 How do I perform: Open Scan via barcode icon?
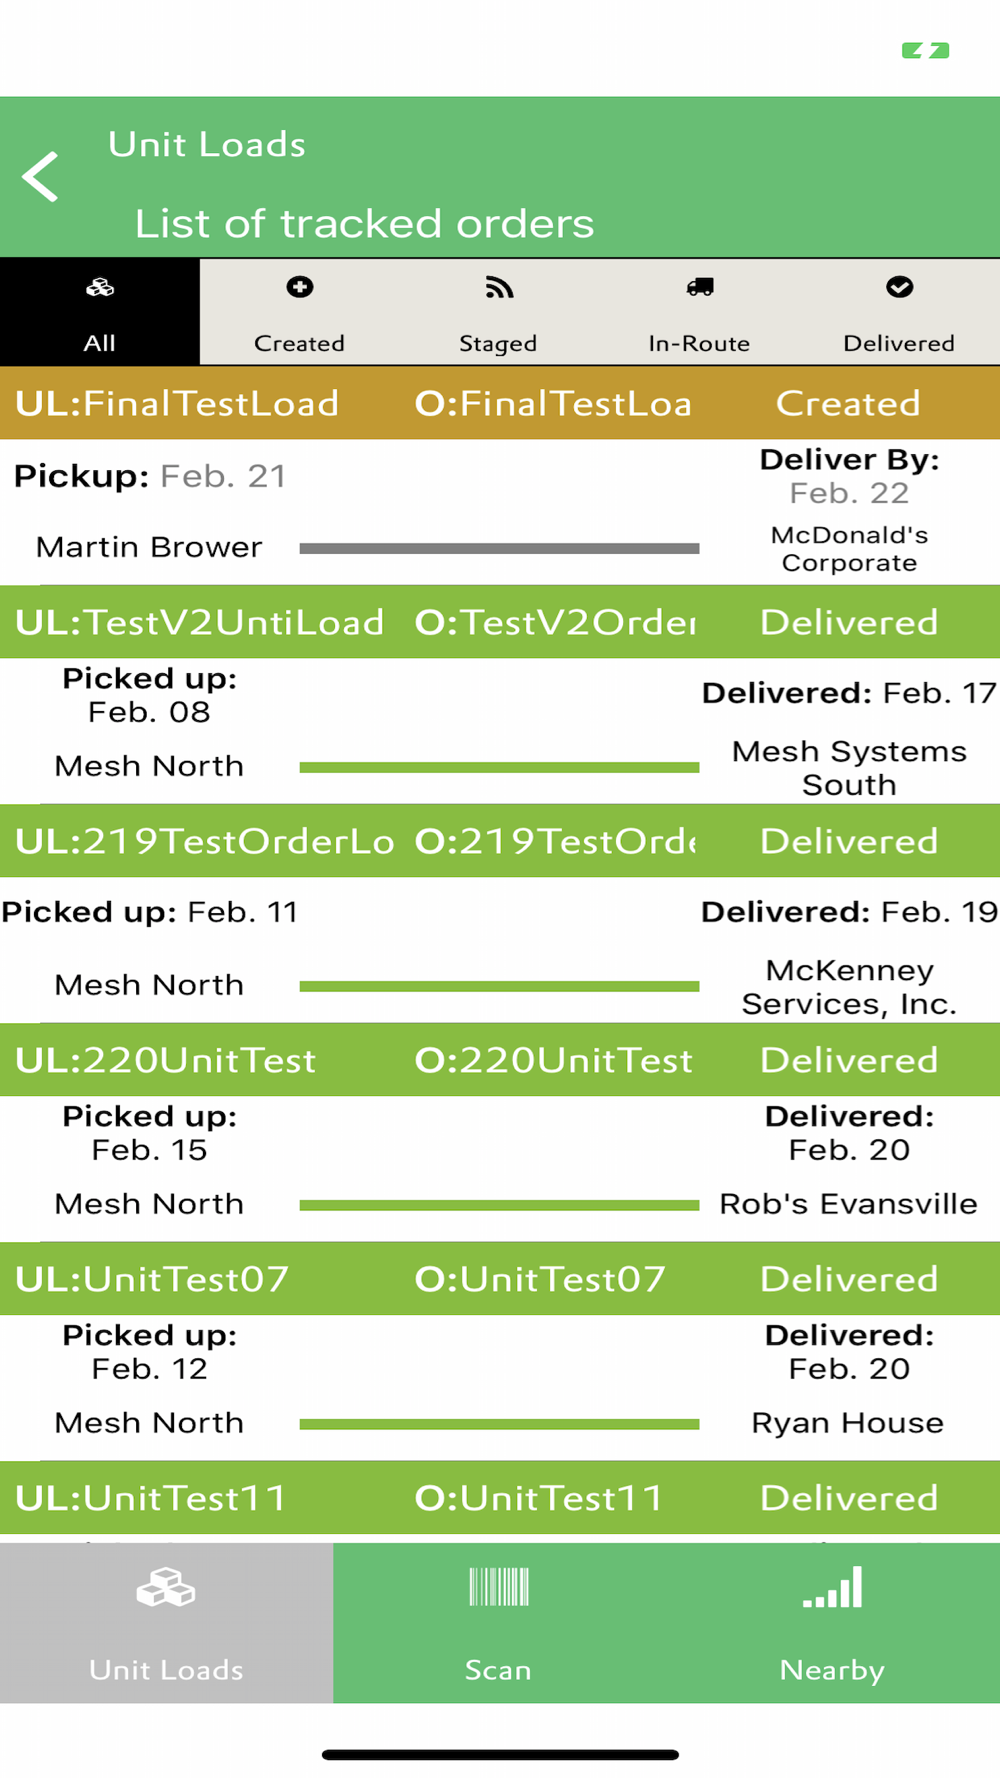click(x=499, y=1587)
